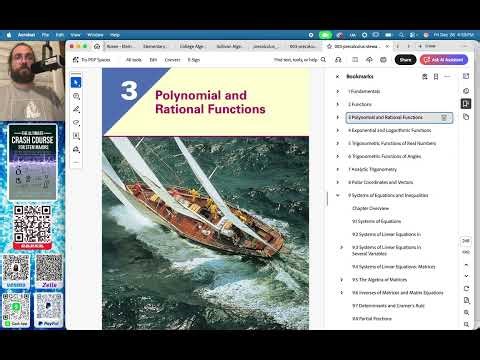Open the save/print document icon in top bar
This screenshot has height=360, width=480.
(355, 60)
